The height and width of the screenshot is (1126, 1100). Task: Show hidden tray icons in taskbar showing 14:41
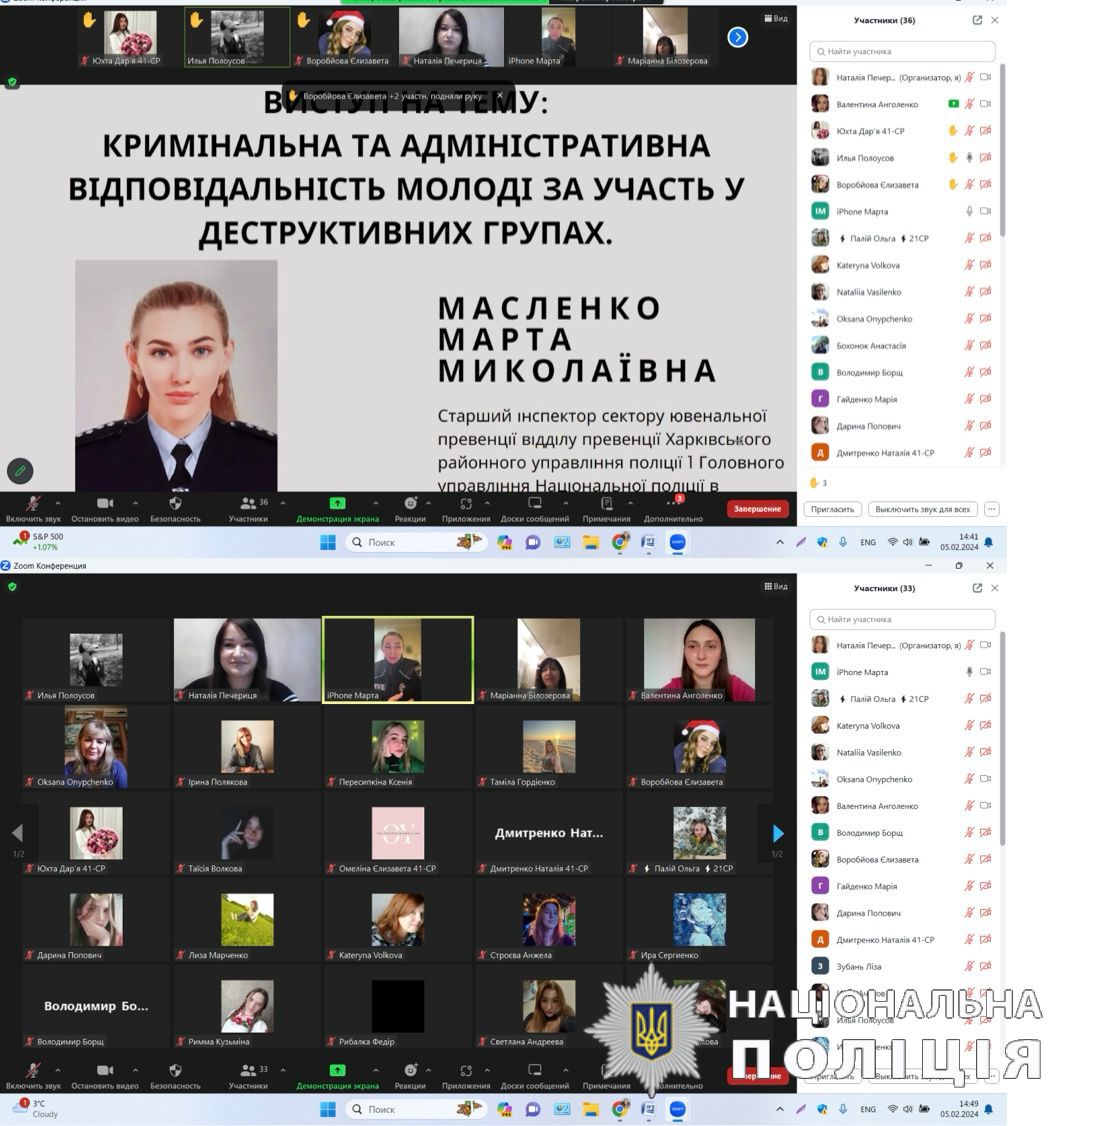pyautogui.click(x=780, y=542)
